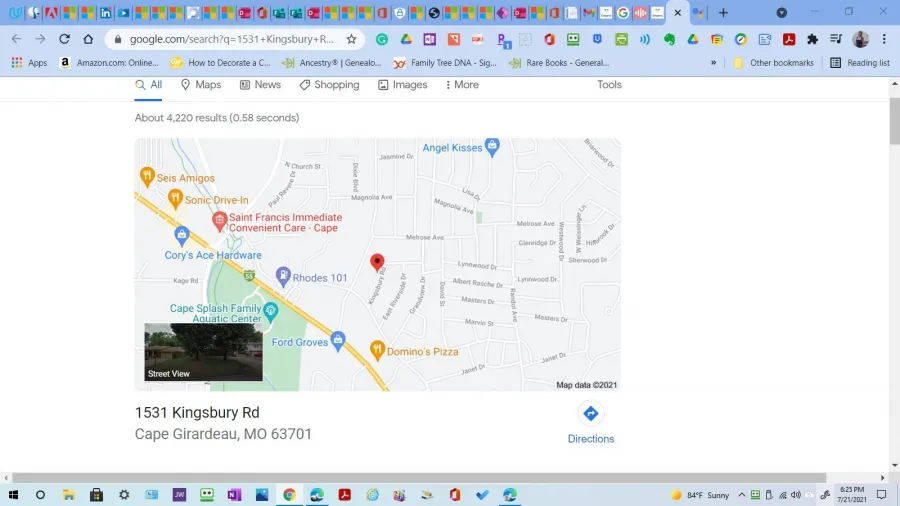Bookmark this page with the star
Image resolution: width=900 pixels, height=506 pixels.
point(351,39)
